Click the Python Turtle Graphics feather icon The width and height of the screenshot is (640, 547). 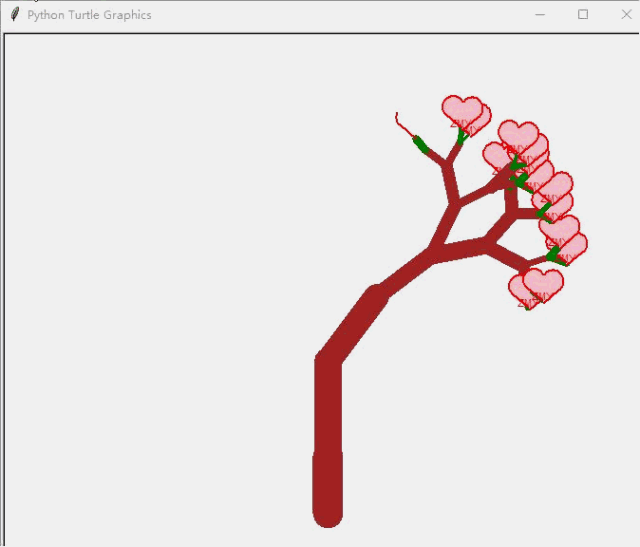pos(15,15)
